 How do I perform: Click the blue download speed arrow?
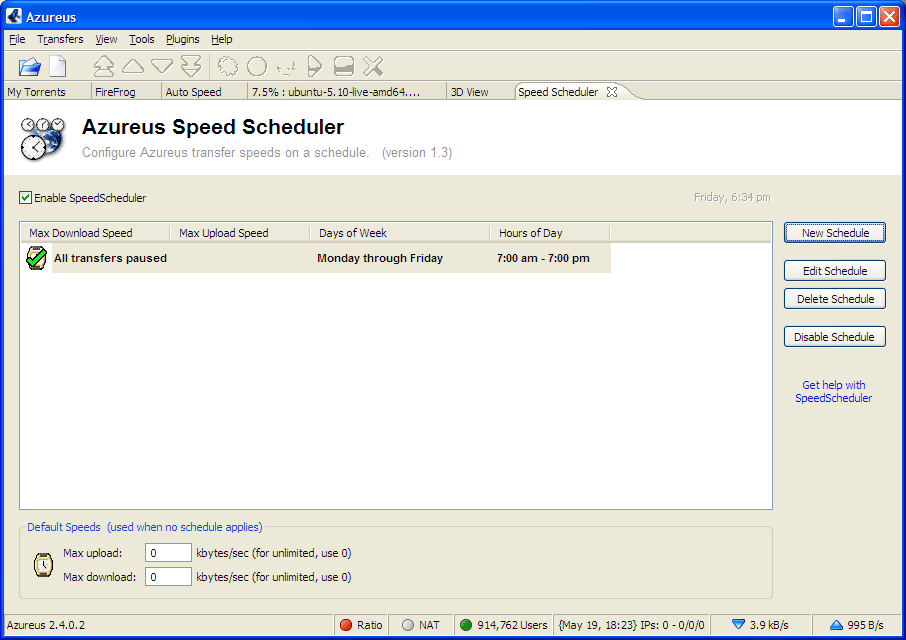click(x=738, y=624)
